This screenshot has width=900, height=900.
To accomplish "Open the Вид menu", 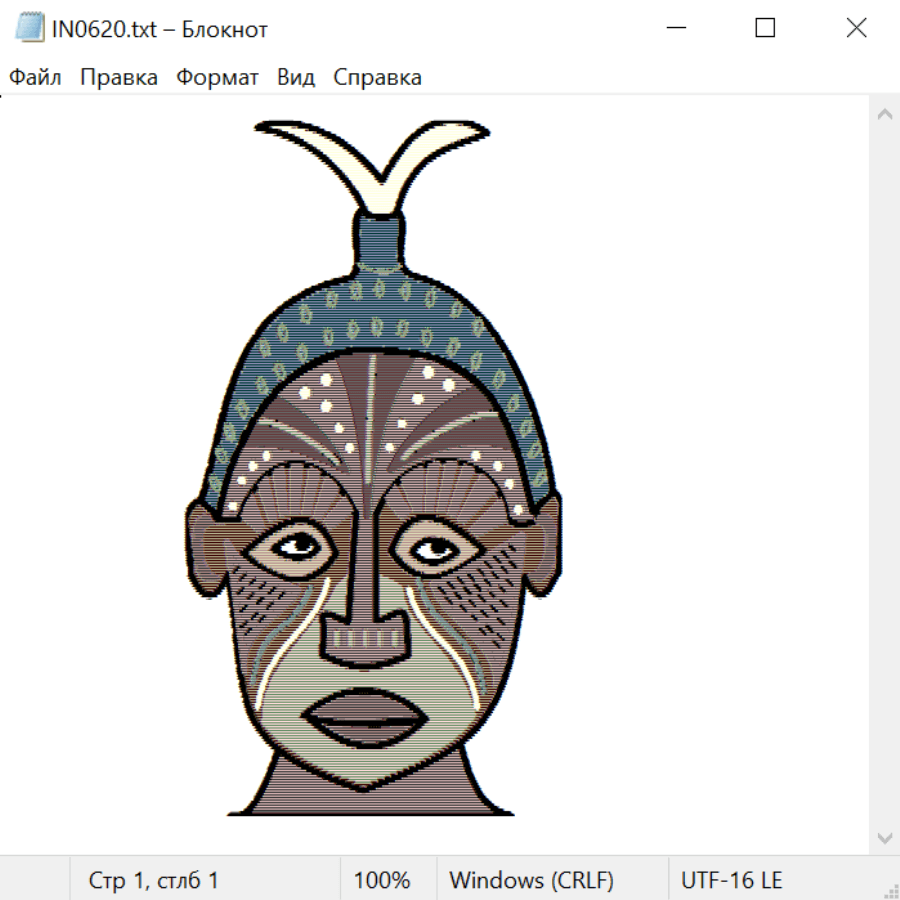I will pyautogui.click(x=295, y=78).
